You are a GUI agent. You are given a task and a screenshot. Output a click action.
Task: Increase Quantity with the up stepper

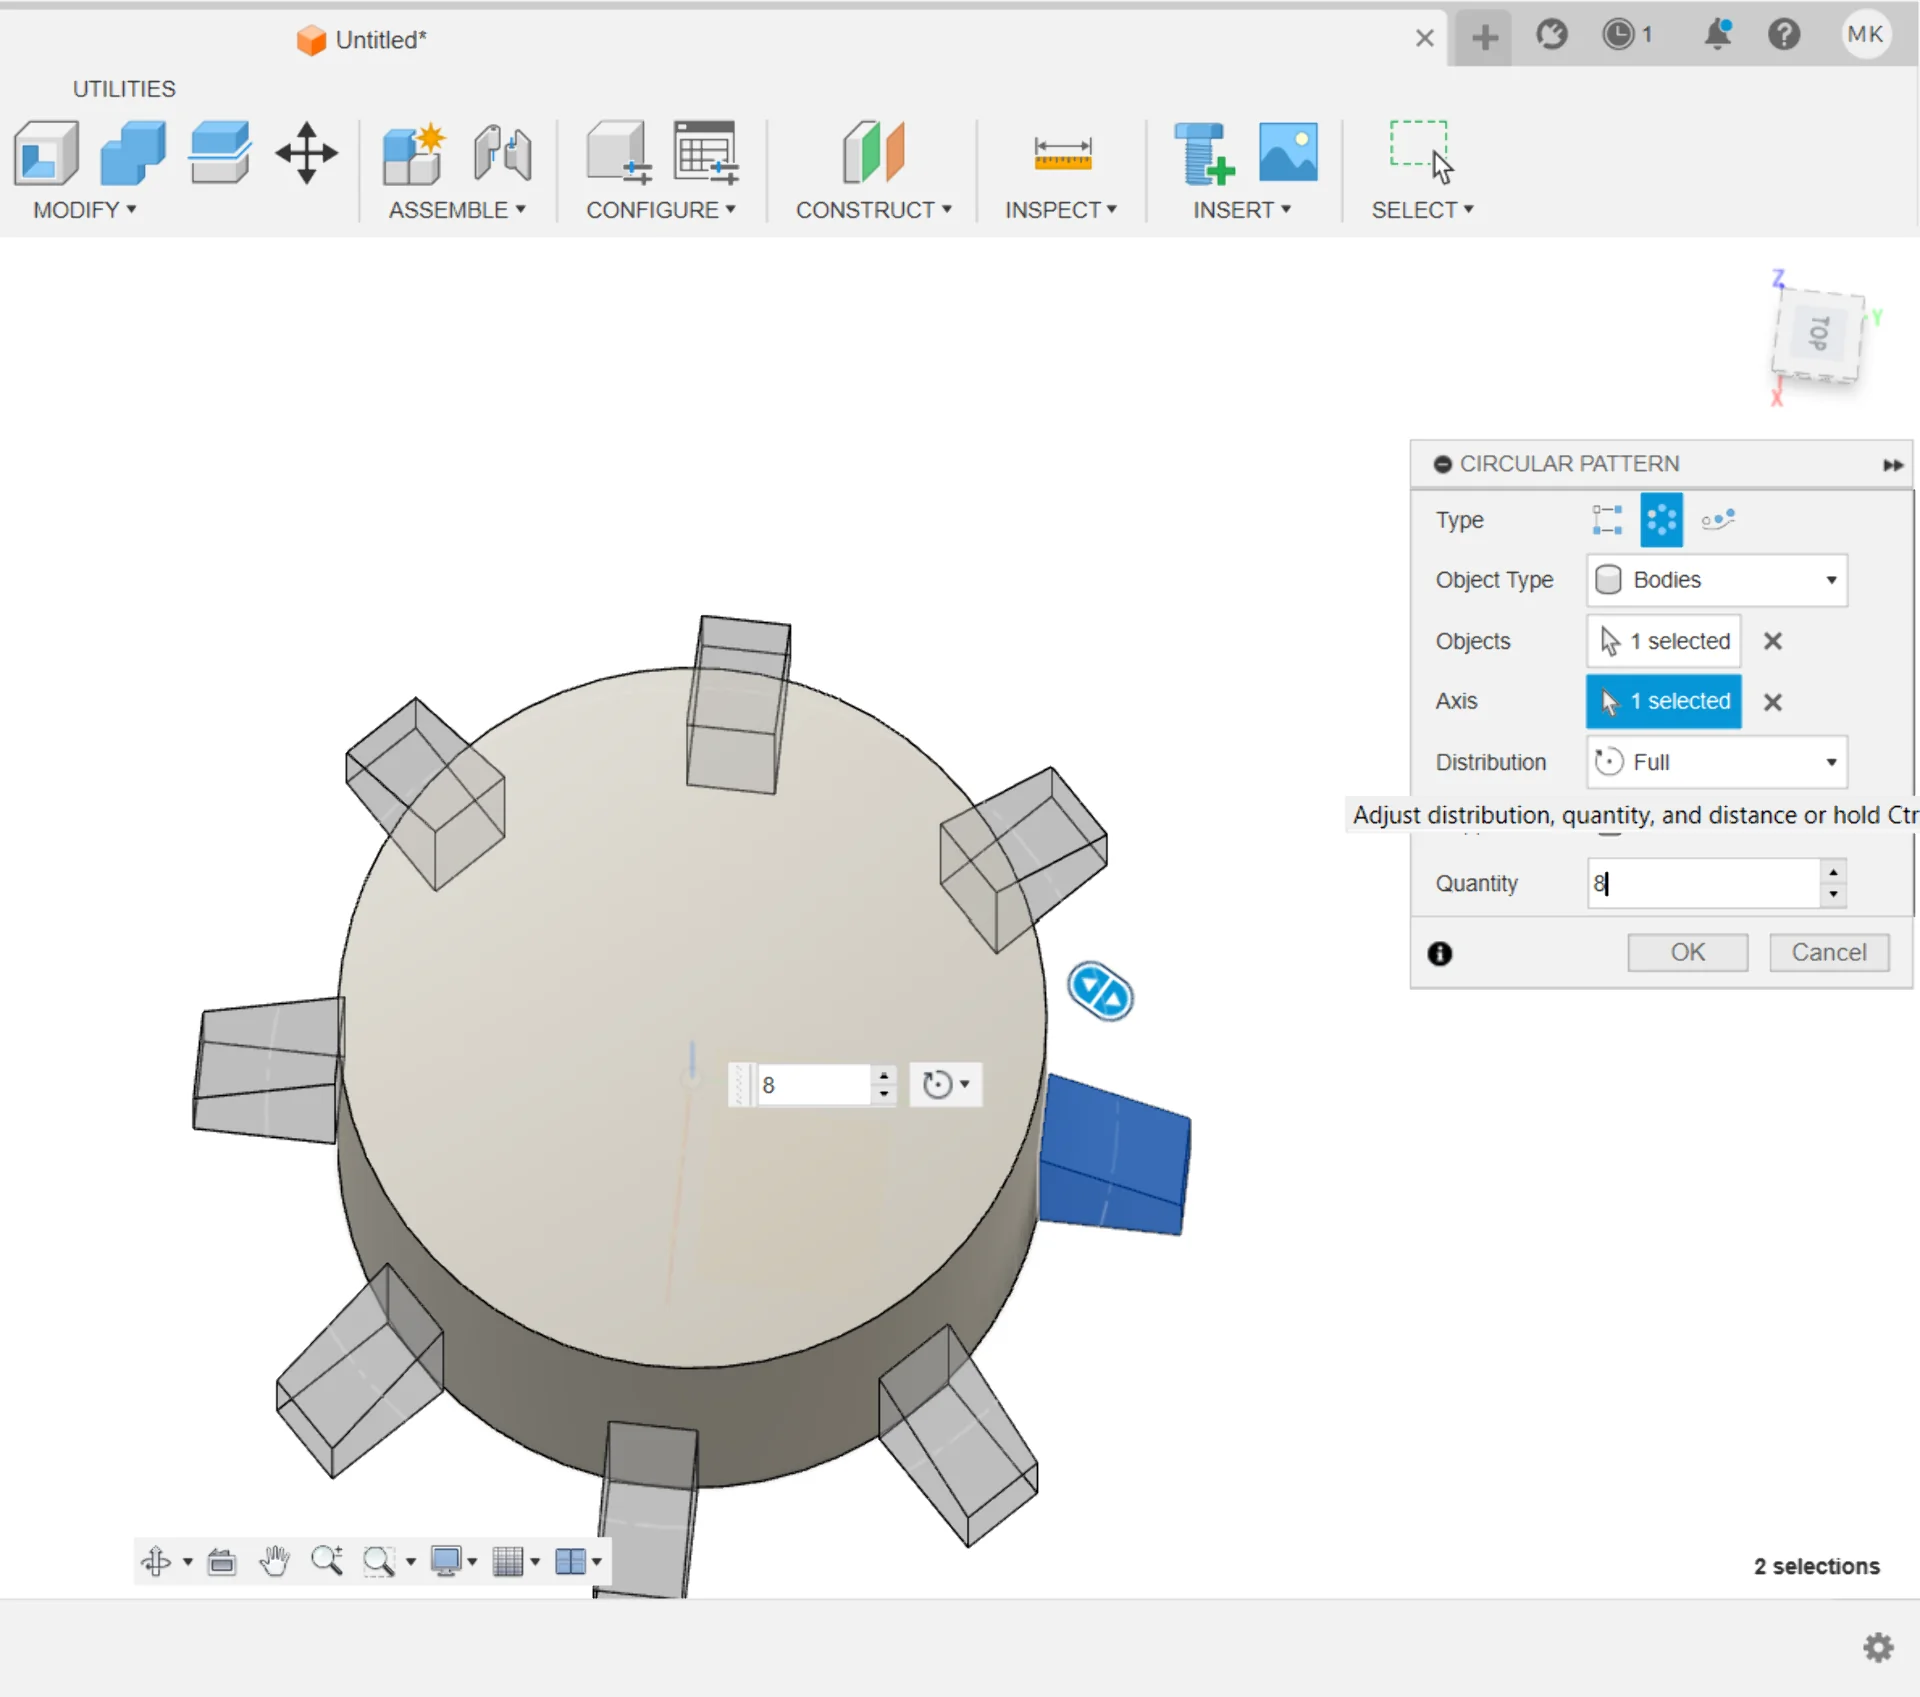1833,873
